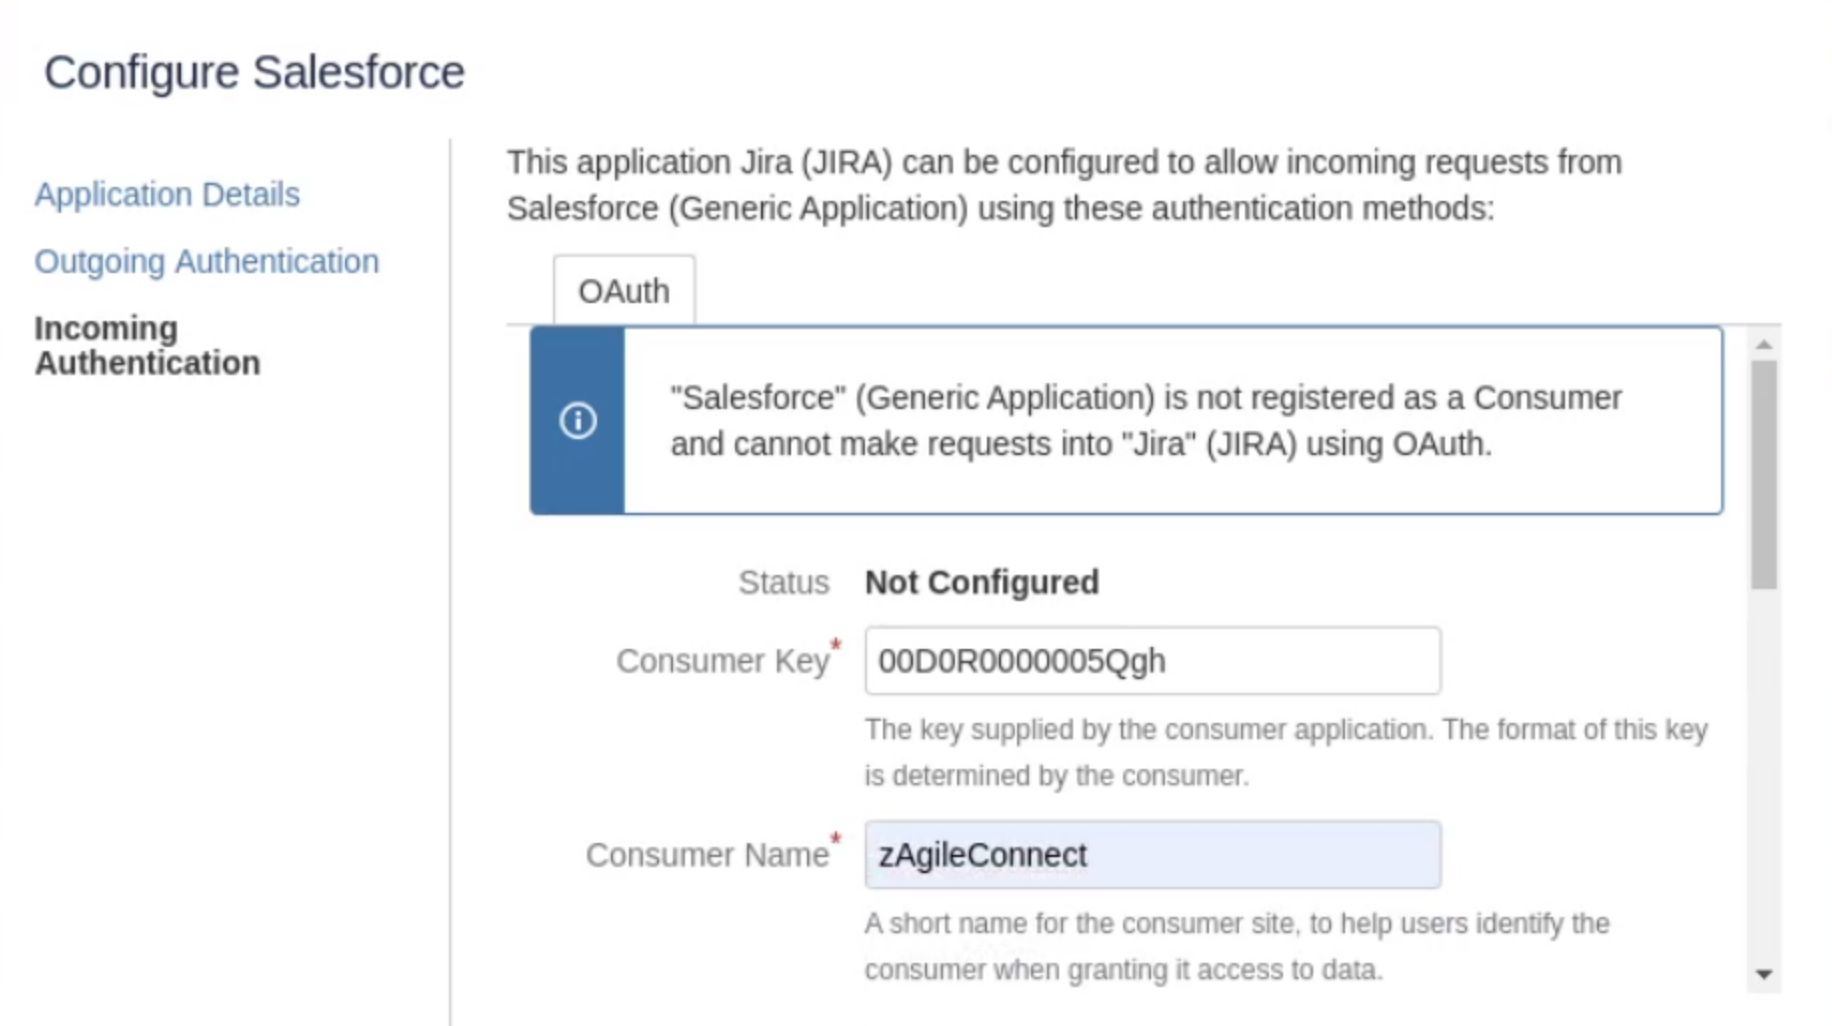The image size is (1832, 1026).
Task: Click the Configure Salesforce heading
Action: coord(254,72)
